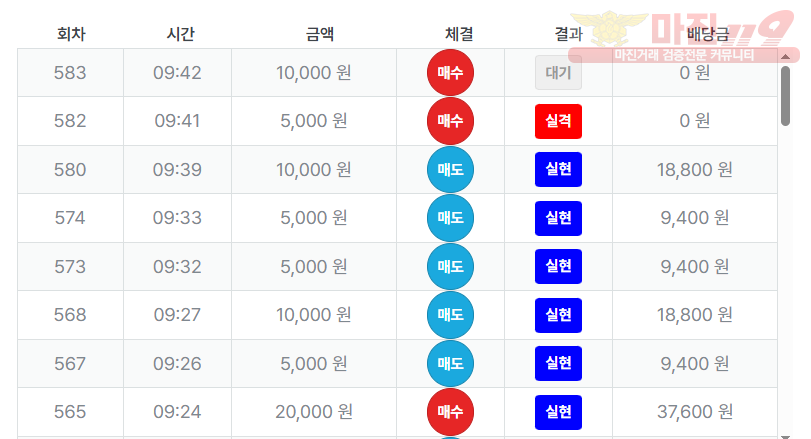Viewport: 811px width, 439px height.
Task: Click the 금액 column header
Action: (x=320, y=34)
